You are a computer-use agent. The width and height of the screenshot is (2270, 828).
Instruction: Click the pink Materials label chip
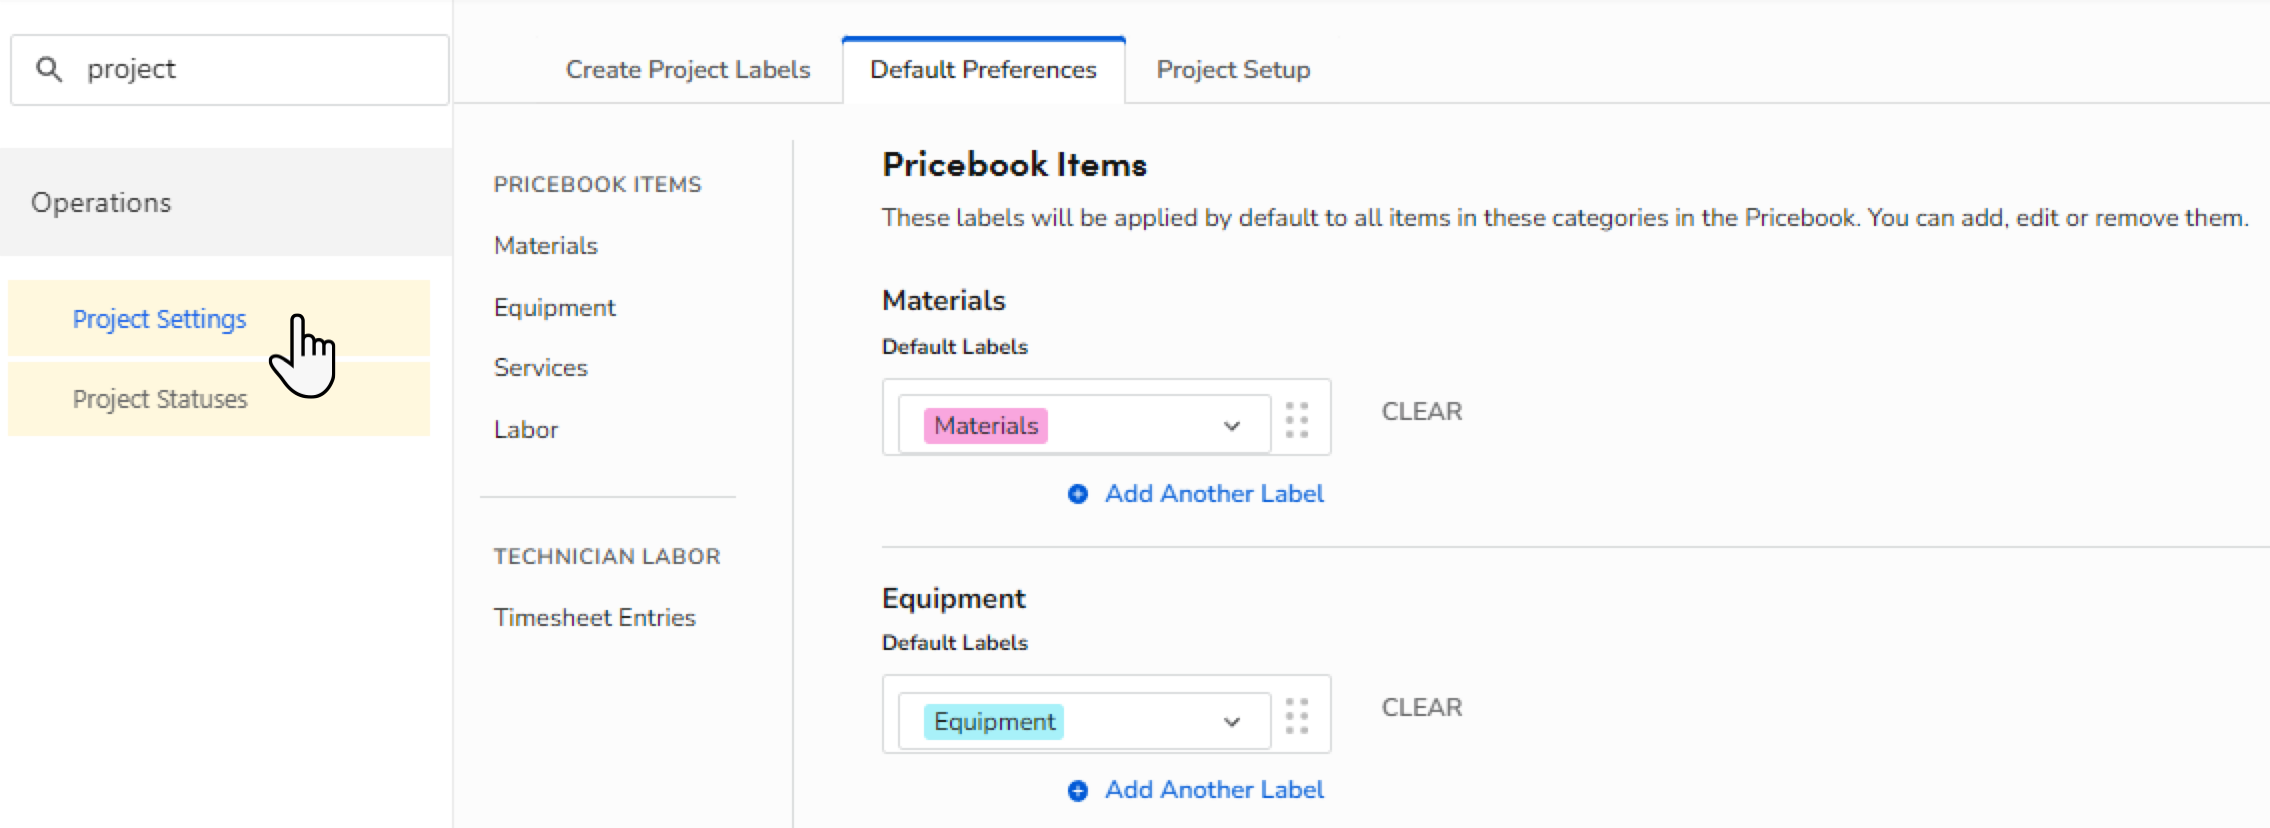tap(985, 426)
